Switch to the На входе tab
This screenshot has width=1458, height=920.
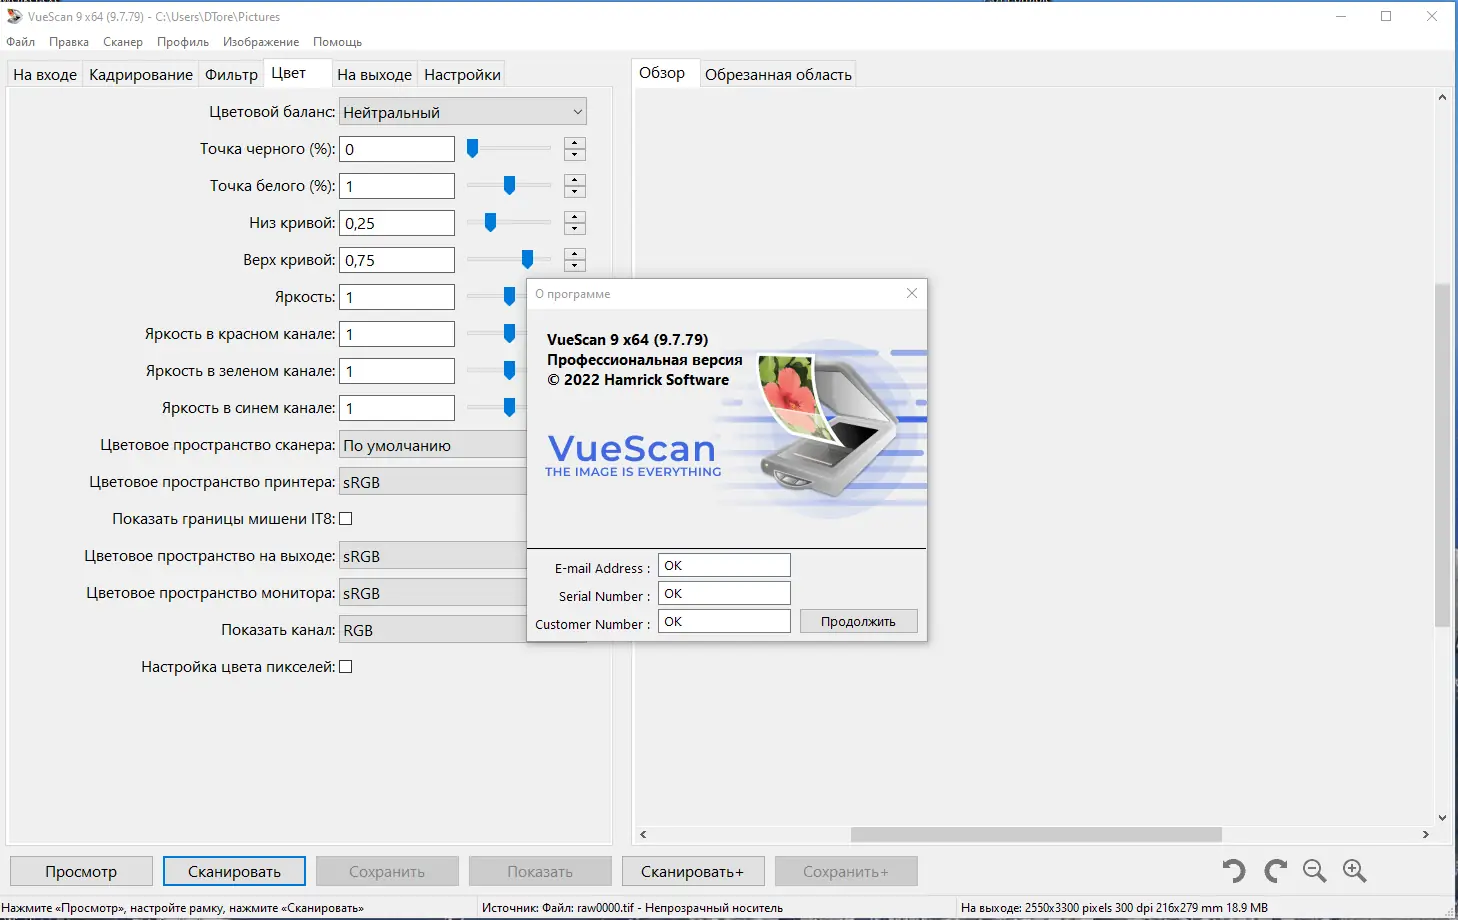44,73
